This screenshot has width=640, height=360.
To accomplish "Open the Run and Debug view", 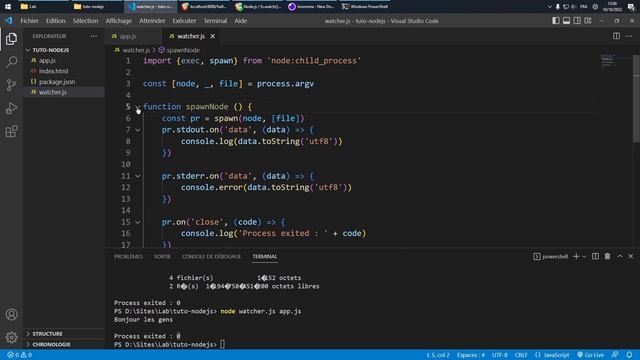I will [11, 108].
